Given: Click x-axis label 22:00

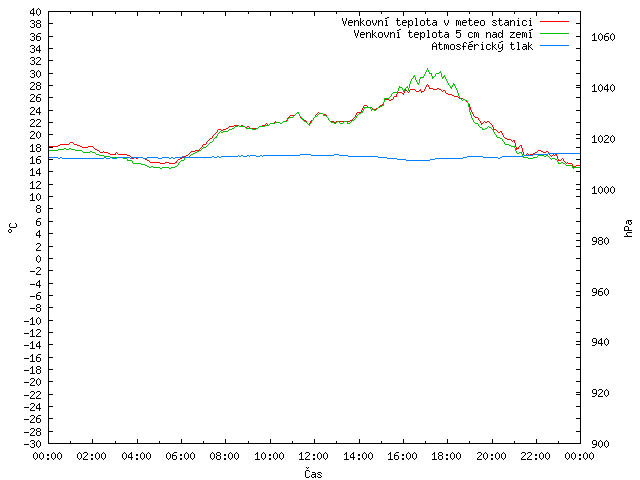Looking at the screenshot, I should pyautogui.click(x=536, y=456).
